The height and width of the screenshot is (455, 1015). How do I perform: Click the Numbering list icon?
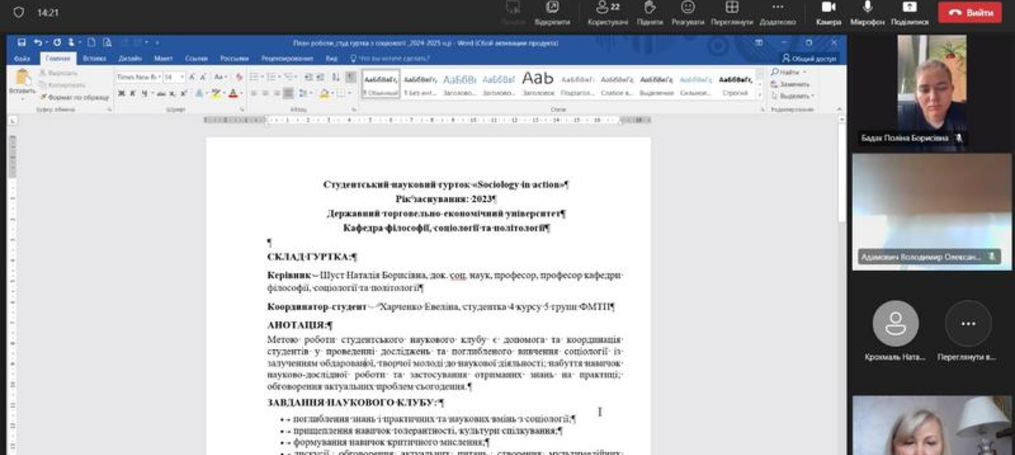pos(272,77)
